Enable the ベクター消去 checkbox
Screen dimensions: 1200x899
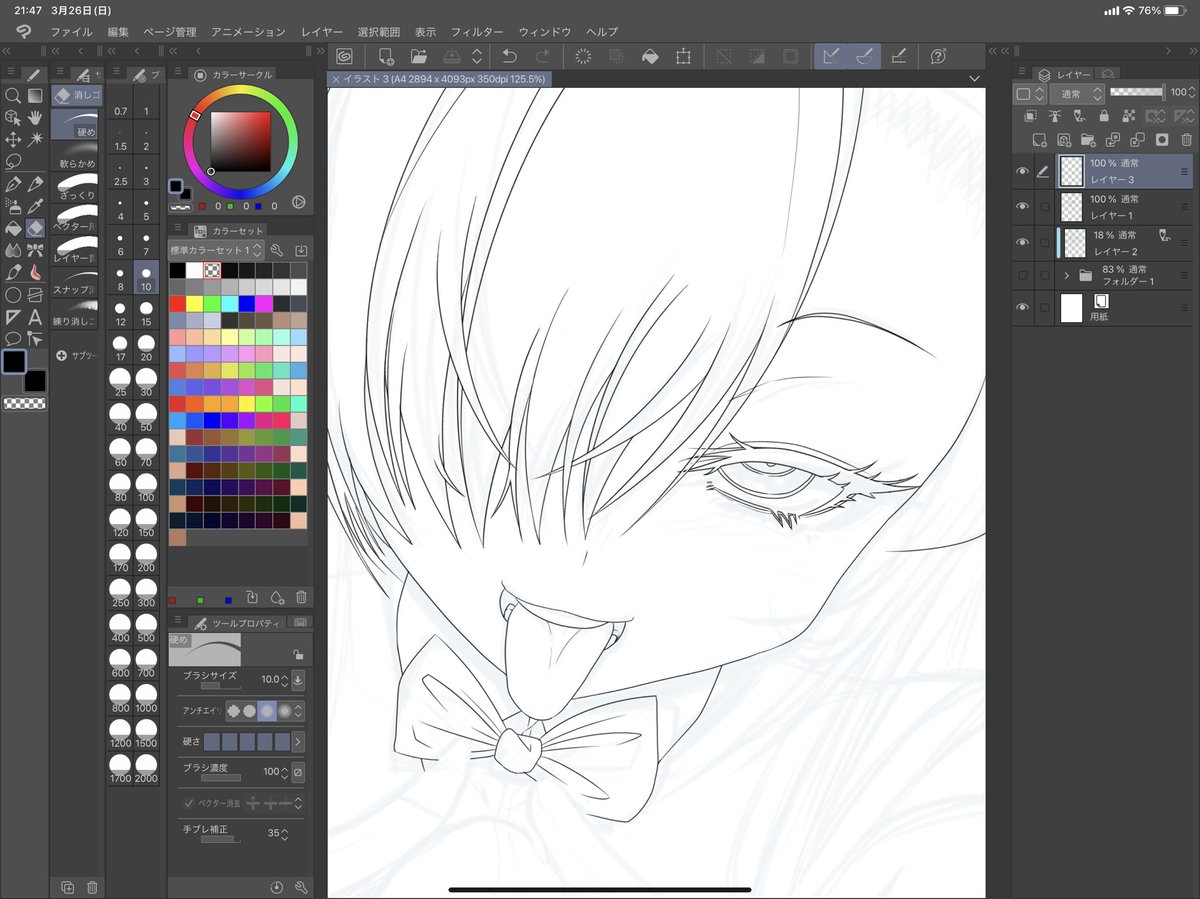click(189, 803)
